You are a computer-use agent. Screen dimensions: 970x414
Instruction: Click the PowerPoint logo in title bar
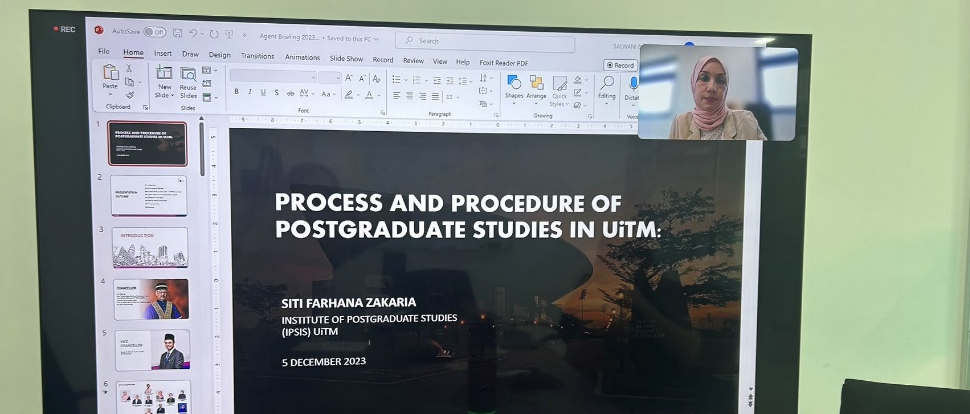pos(98,30)
